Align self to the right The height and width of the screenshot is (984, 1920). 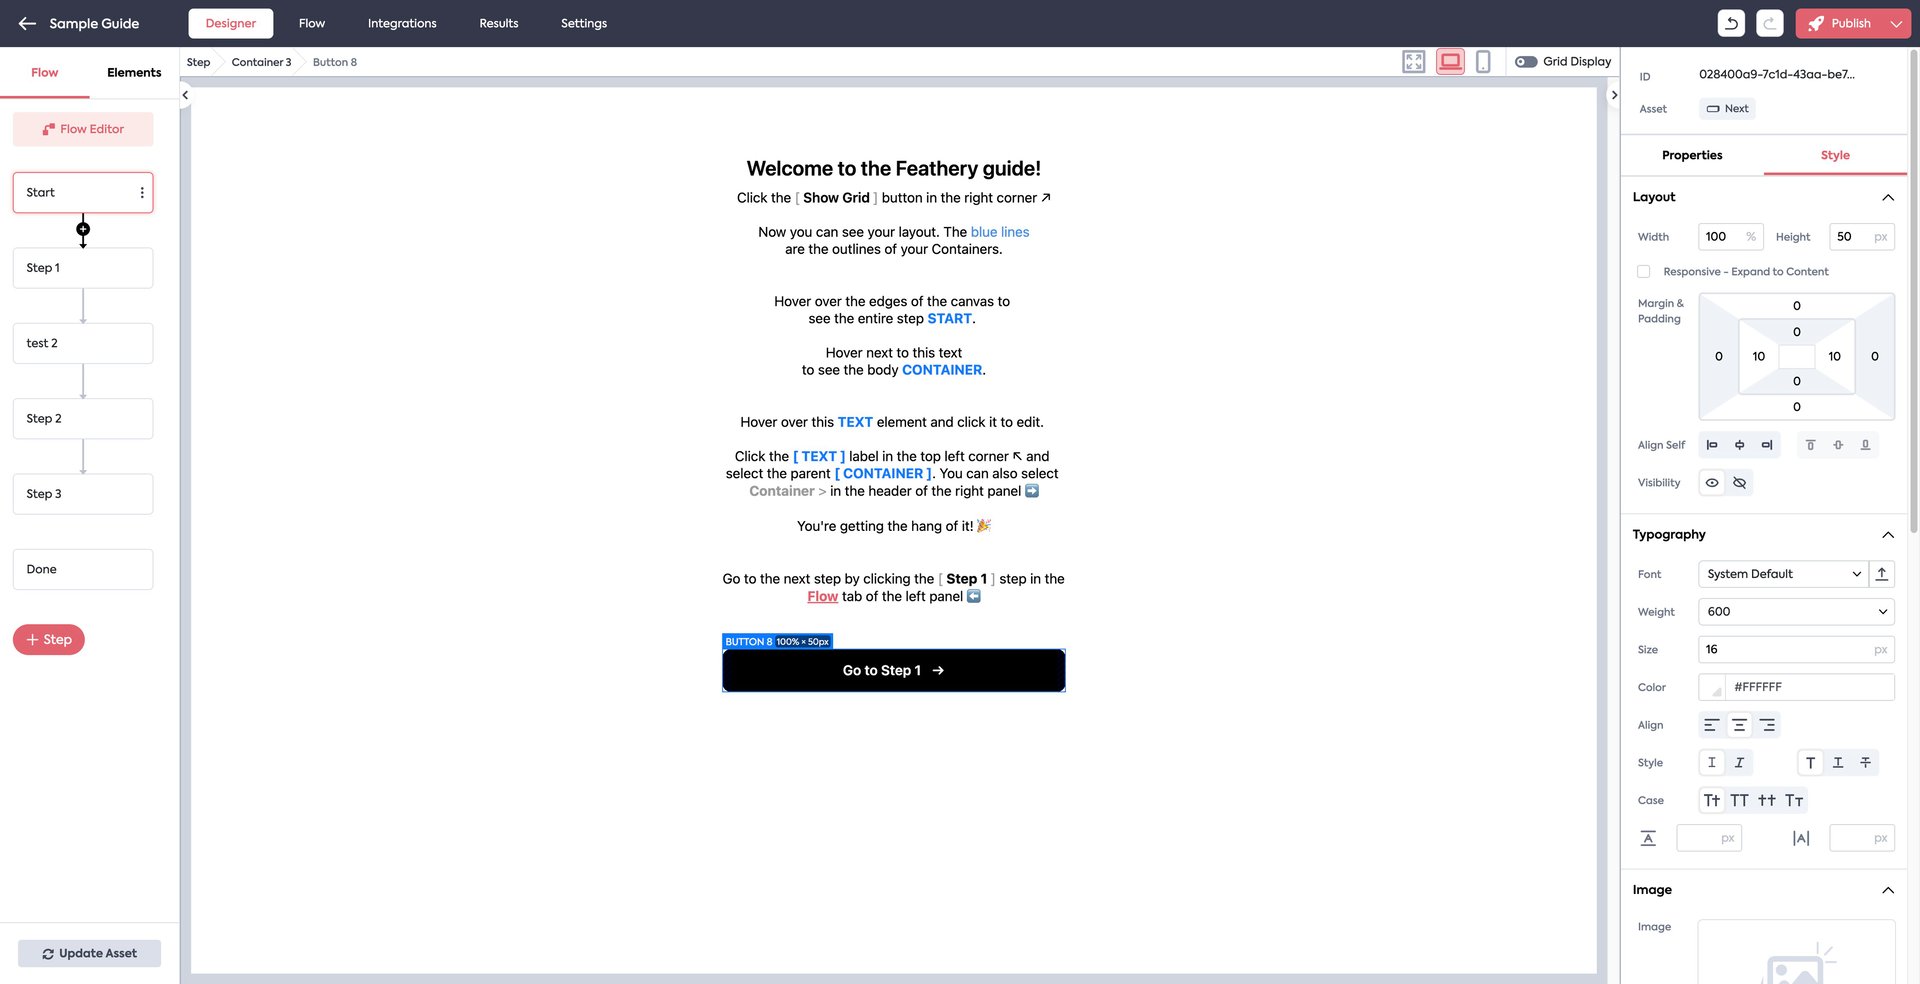pos(1767,445)
